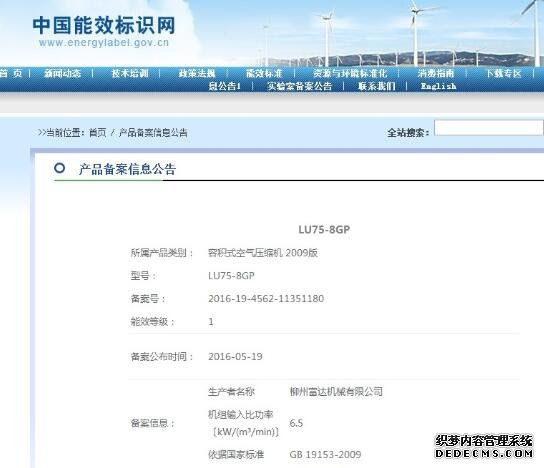Open the 政策法规 menu item
544x468 pixels.
tap(197, 74)
